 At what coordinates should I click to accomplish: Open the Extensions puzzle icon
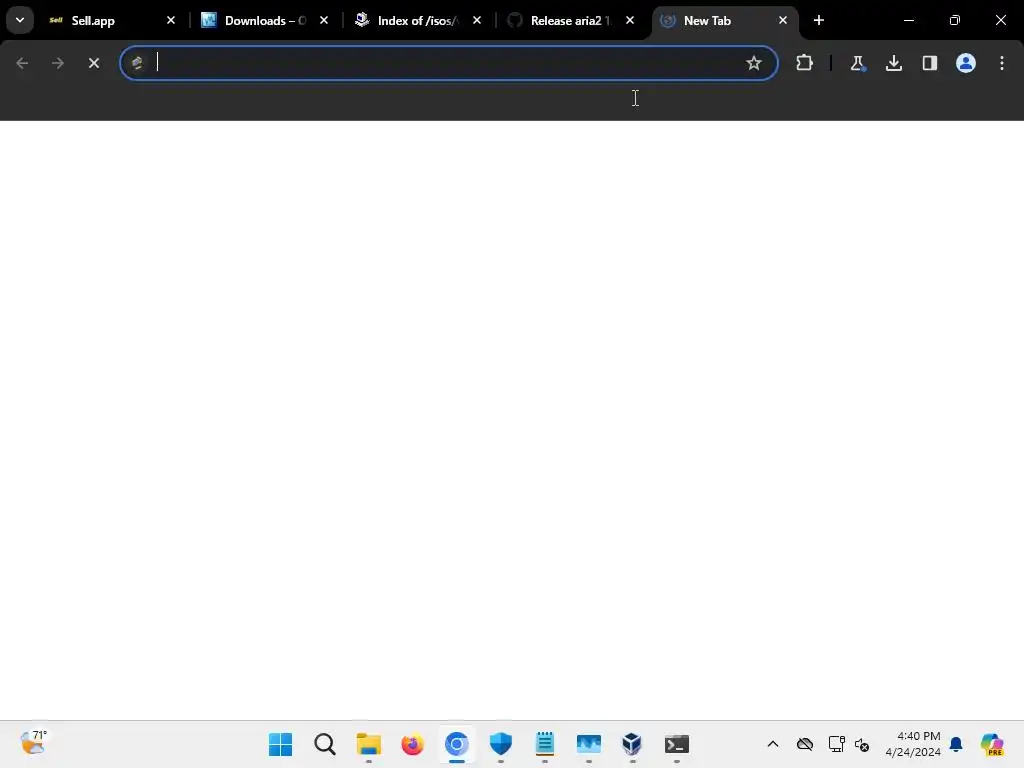tap(805, 63)
